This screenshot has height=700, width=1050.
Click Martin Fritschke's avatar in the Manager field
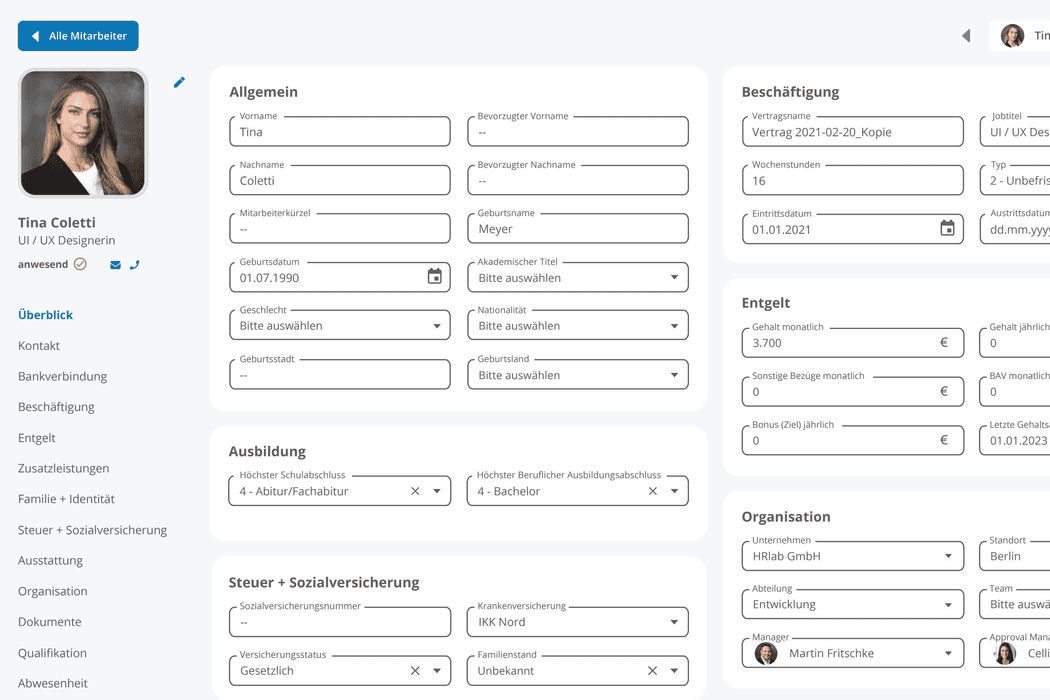[x=766, y=652]
